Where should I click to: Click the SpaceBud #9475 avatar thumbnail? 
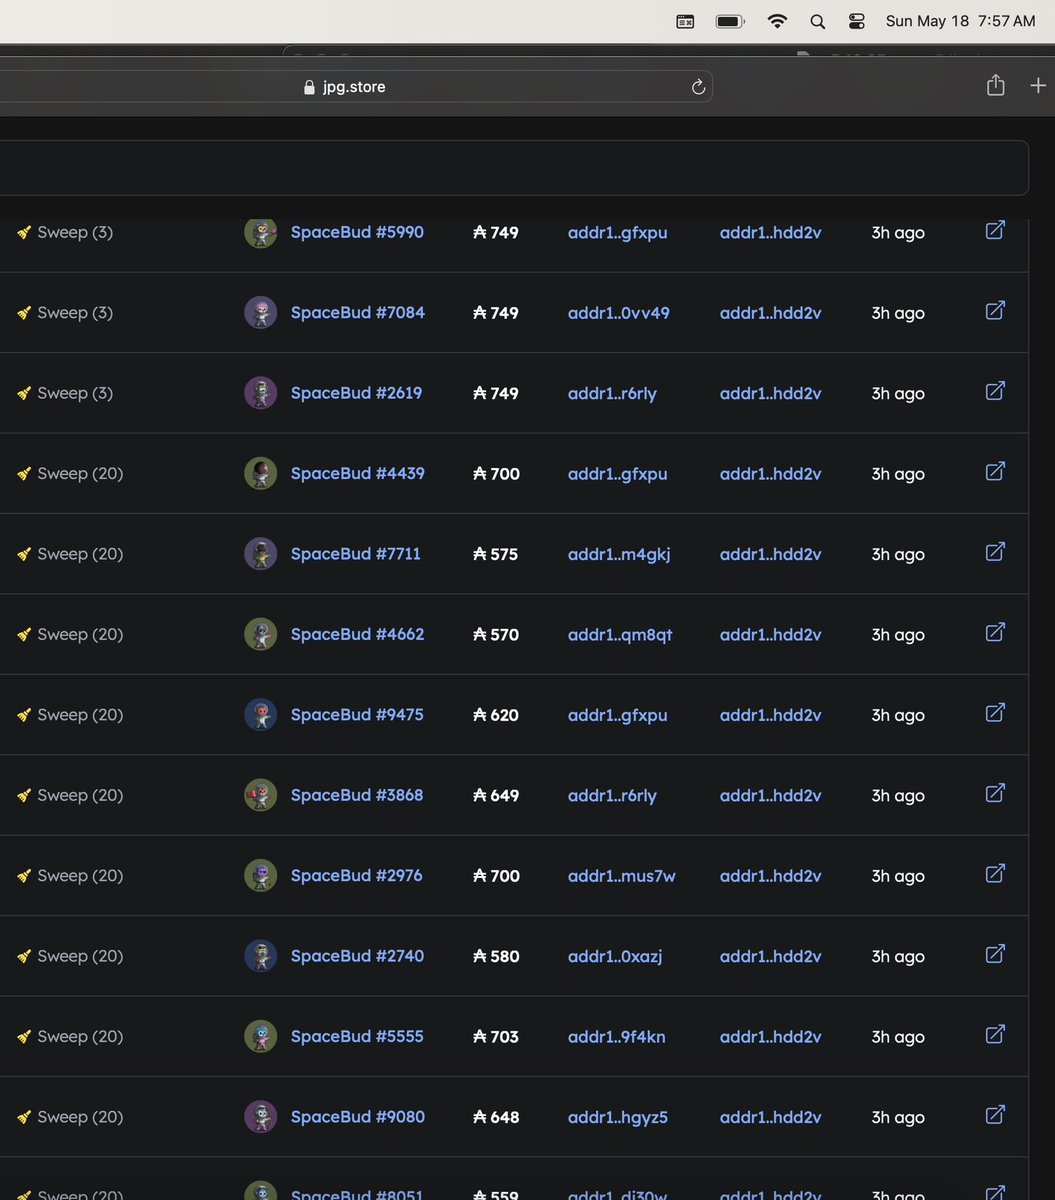261,715
